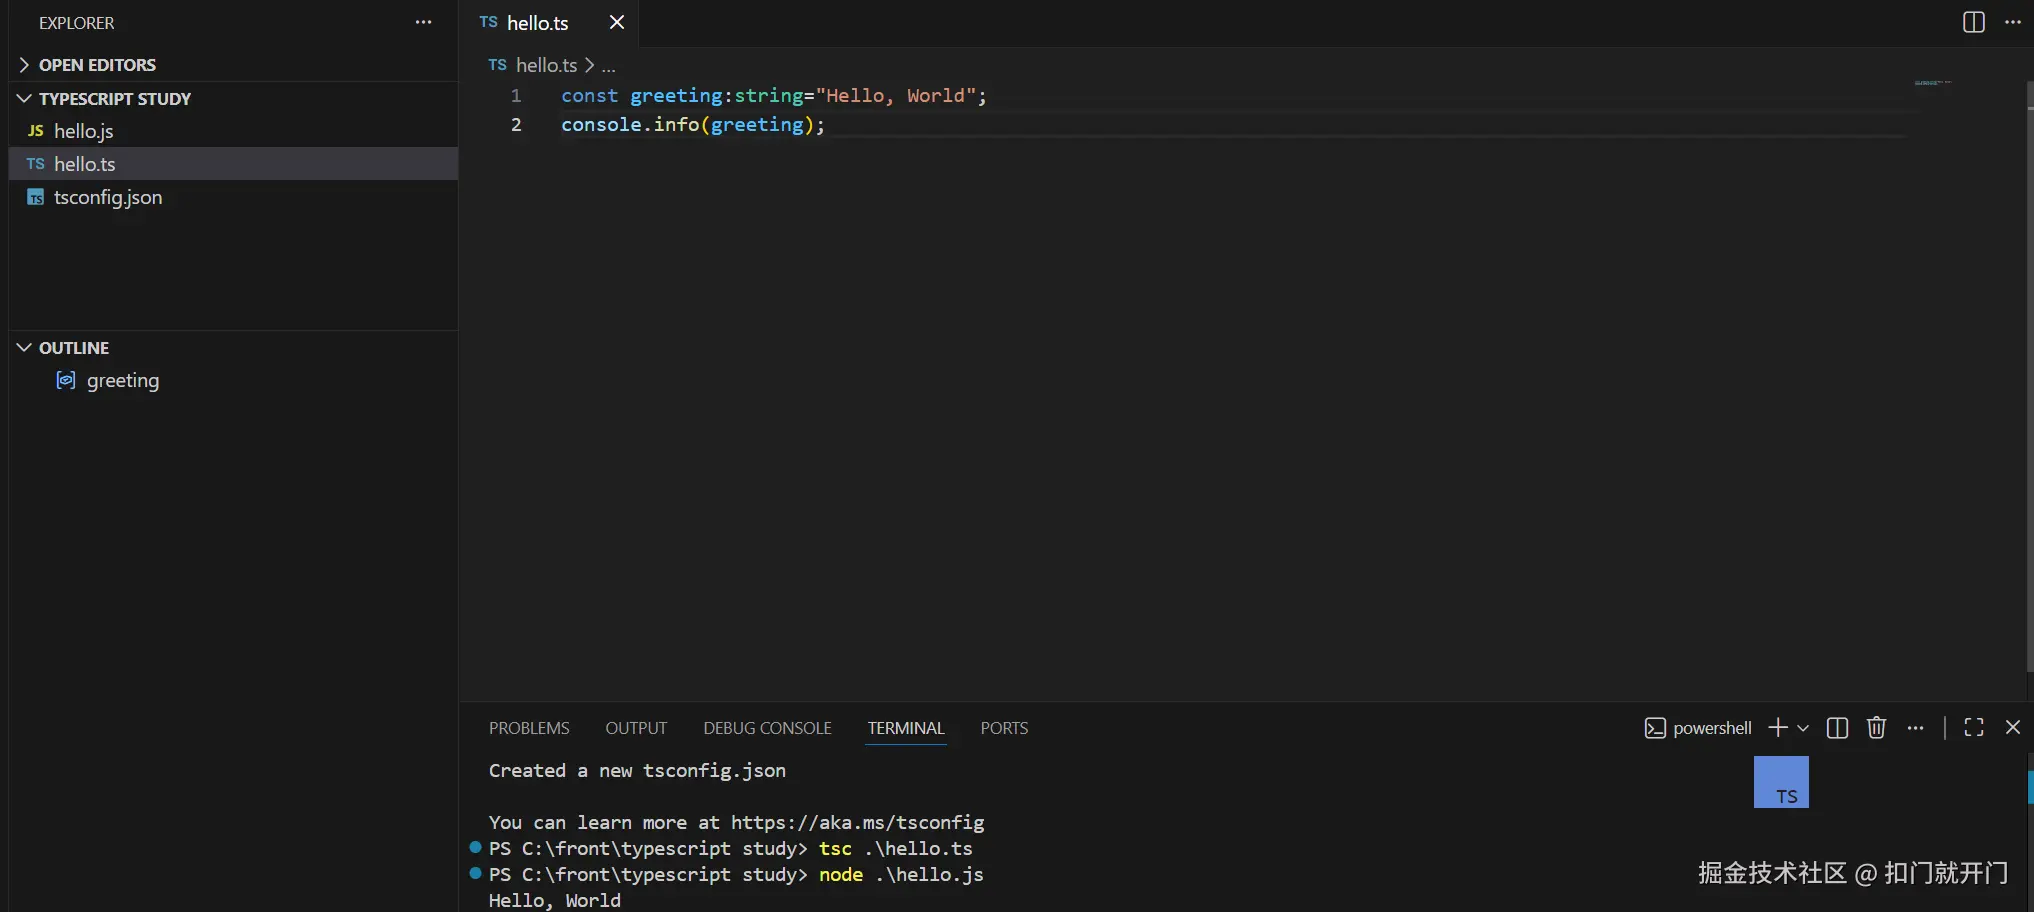Click the blue command decoration dot beside node
The width and height of the screenshot is (2034, 912).
[x=475, y=873]
